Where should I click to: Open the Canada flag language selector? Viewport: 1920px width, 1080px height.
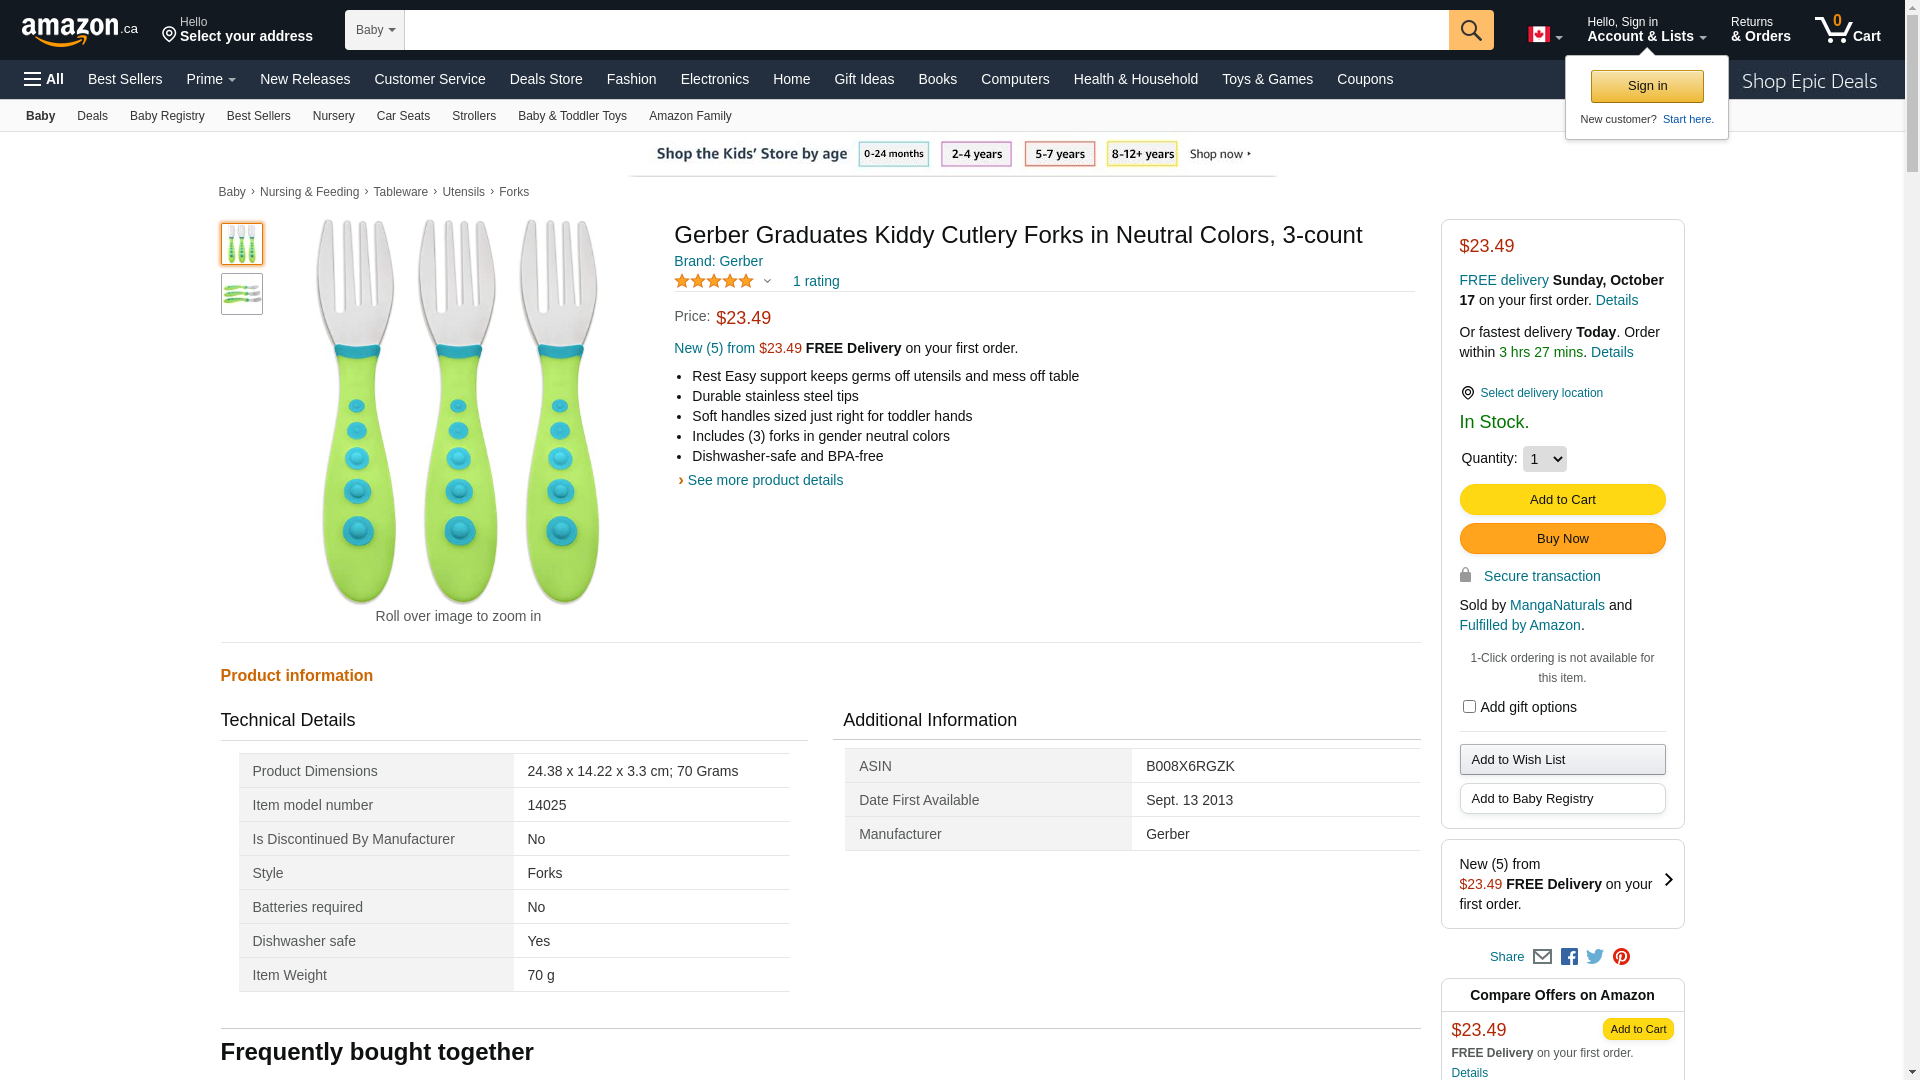point(1544,35)
